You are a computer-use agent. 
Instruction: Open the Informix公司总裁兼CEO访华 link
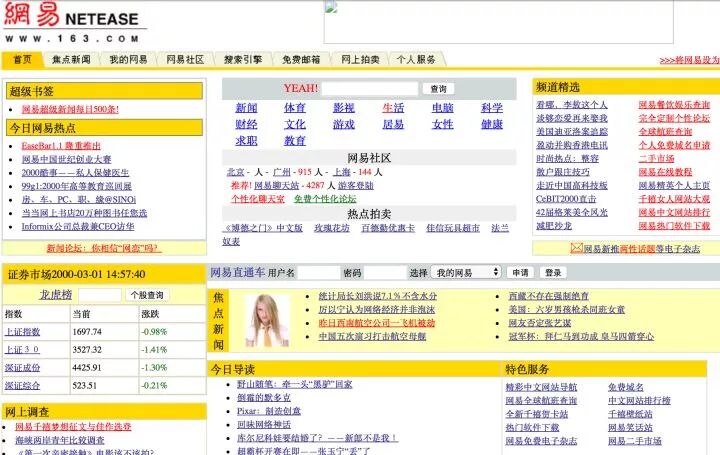[x=78, y=226]
